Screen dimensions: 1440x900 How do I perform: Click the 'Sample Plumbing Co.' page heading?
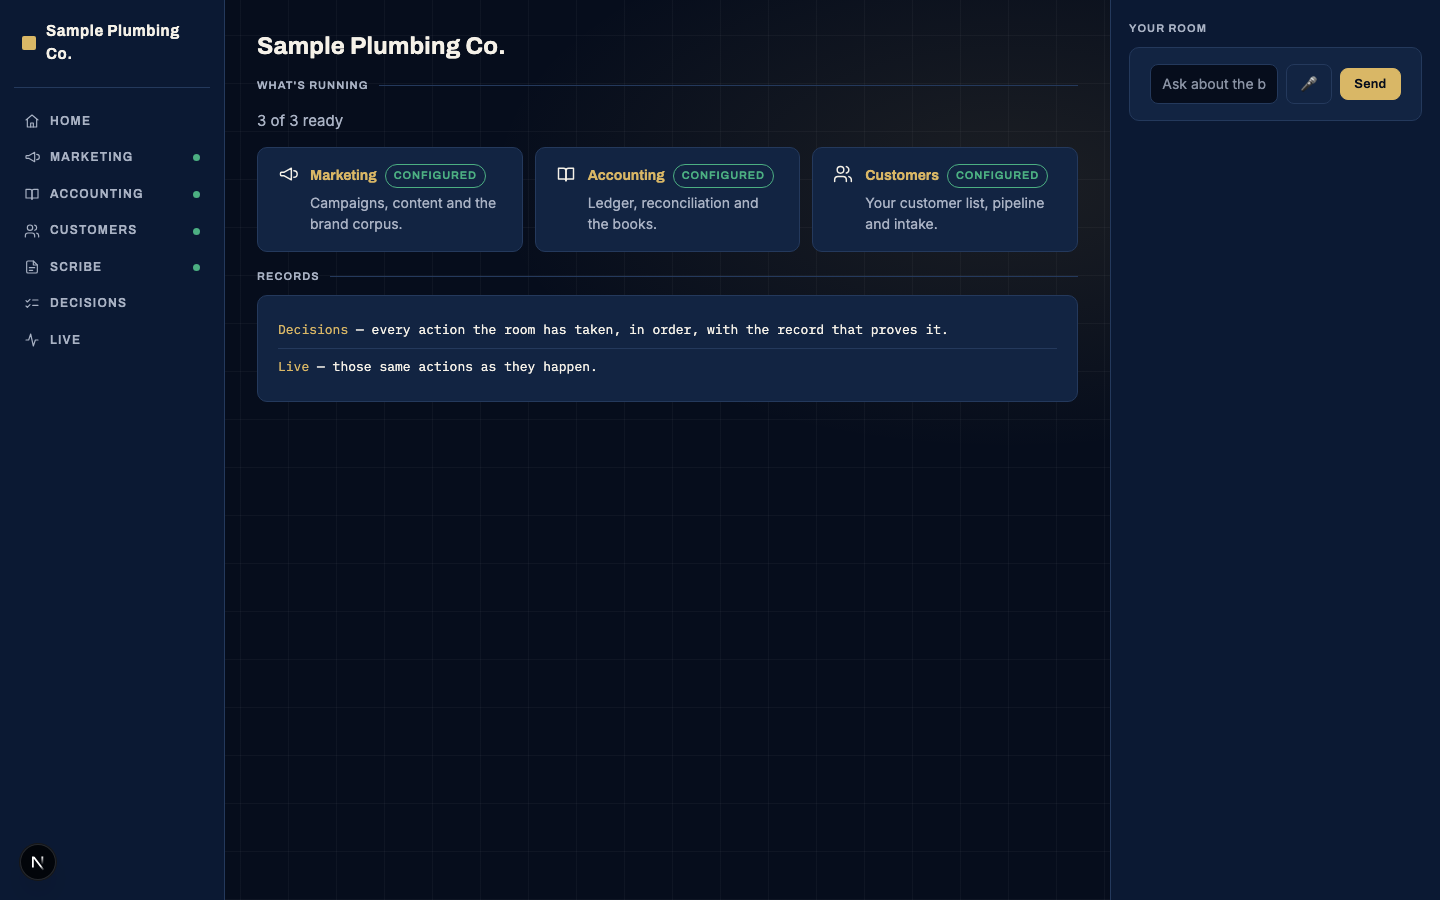click(381, 46)
